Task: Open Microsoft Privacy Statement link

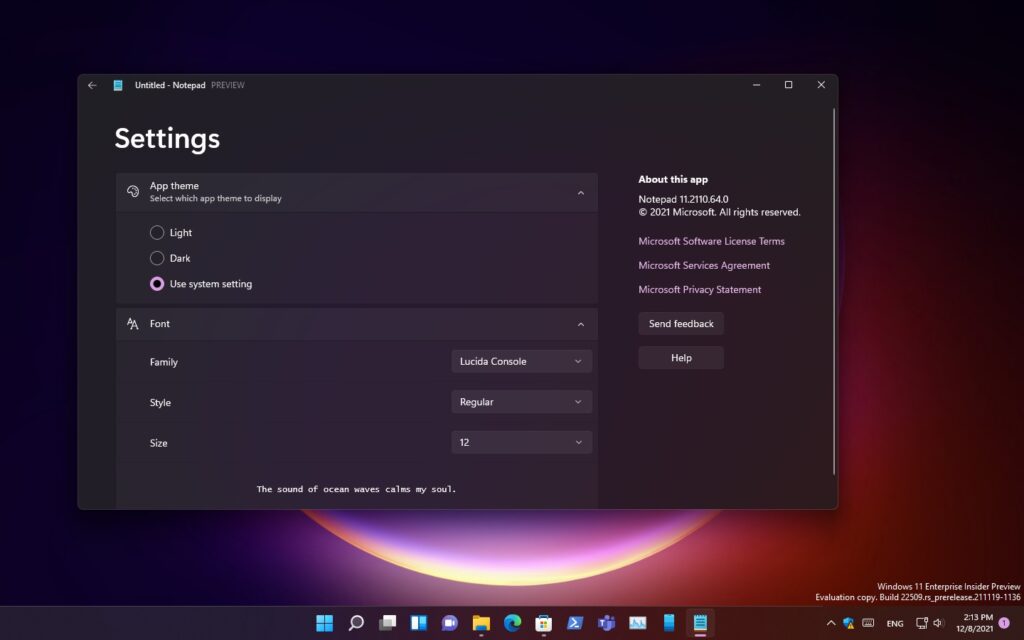Action: [699, 290]
